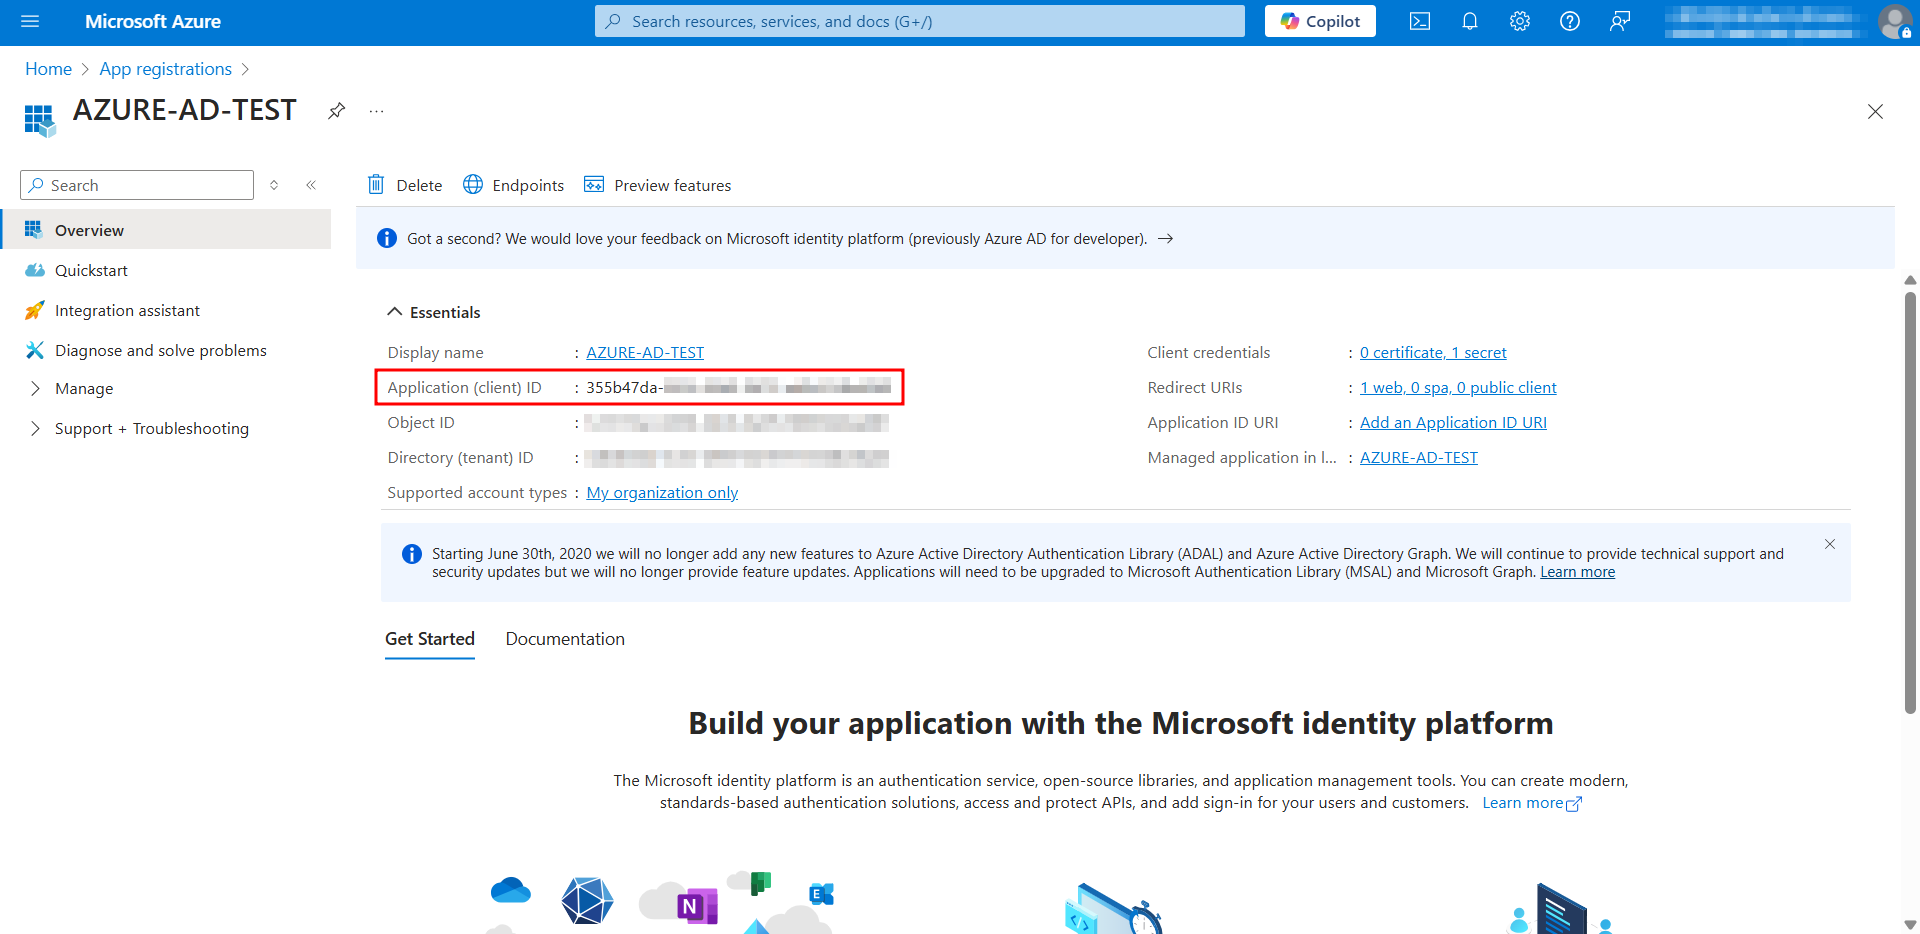Open the notifications bell

[1470, 21]
